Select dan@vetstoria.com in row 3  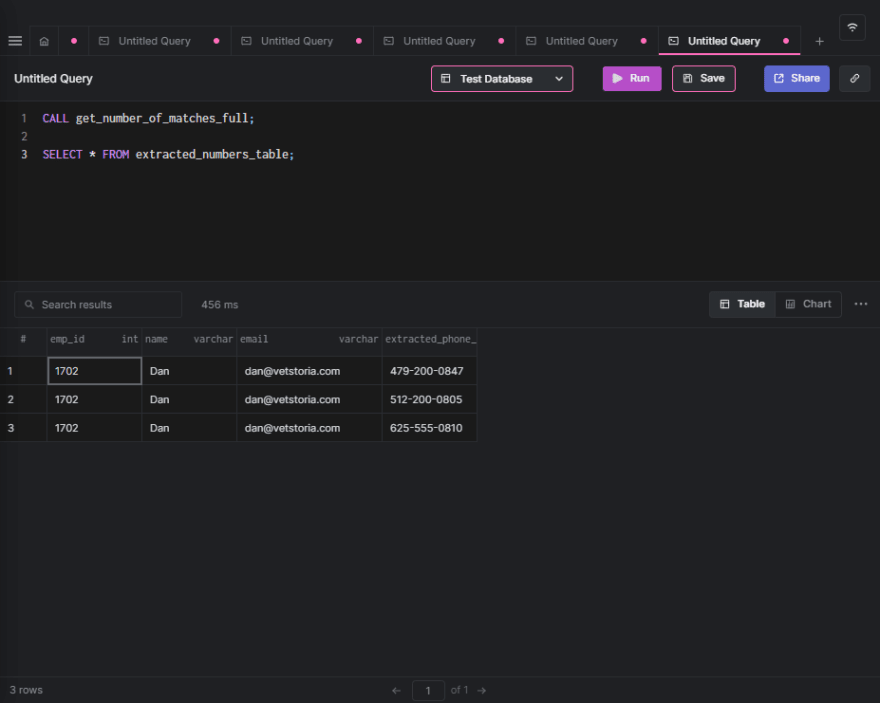309,428
